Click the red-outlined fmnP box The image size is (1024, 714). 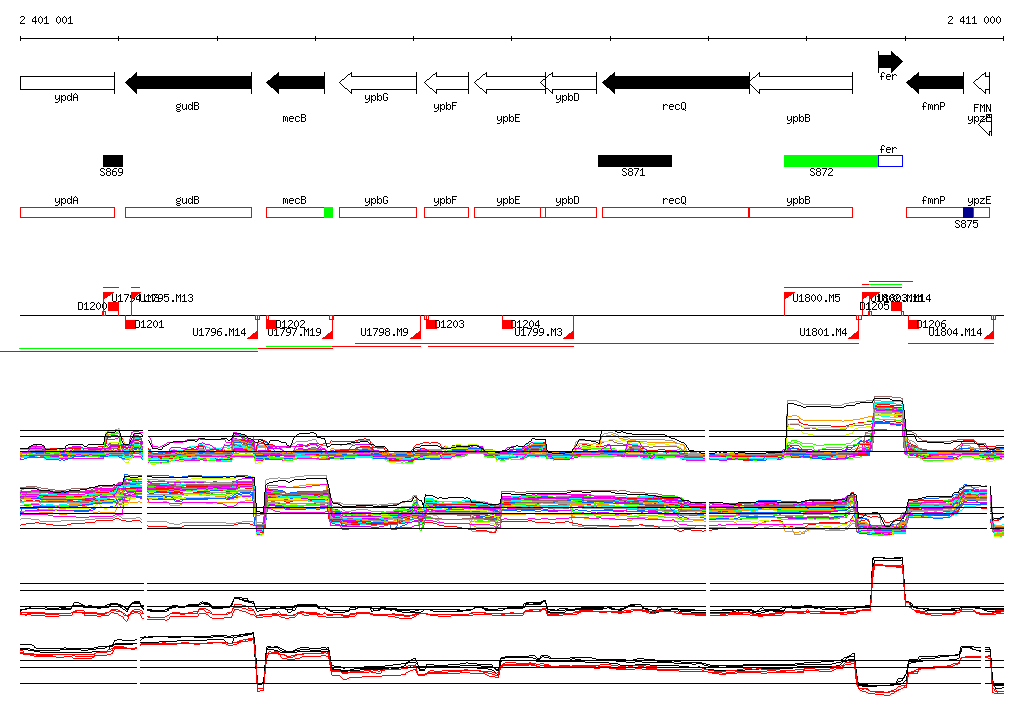(x=935, y=212)
